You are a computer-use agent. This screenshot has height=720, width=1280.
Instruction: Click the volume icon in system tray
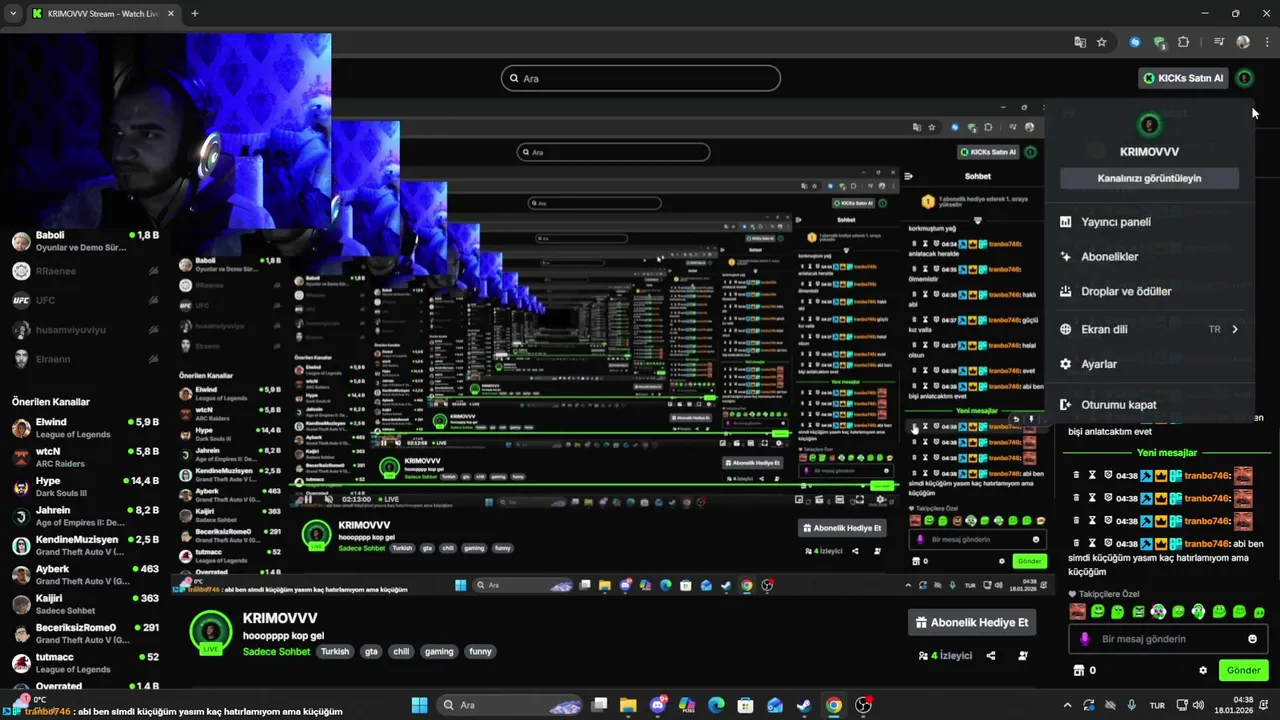[x=1199, y=705]
